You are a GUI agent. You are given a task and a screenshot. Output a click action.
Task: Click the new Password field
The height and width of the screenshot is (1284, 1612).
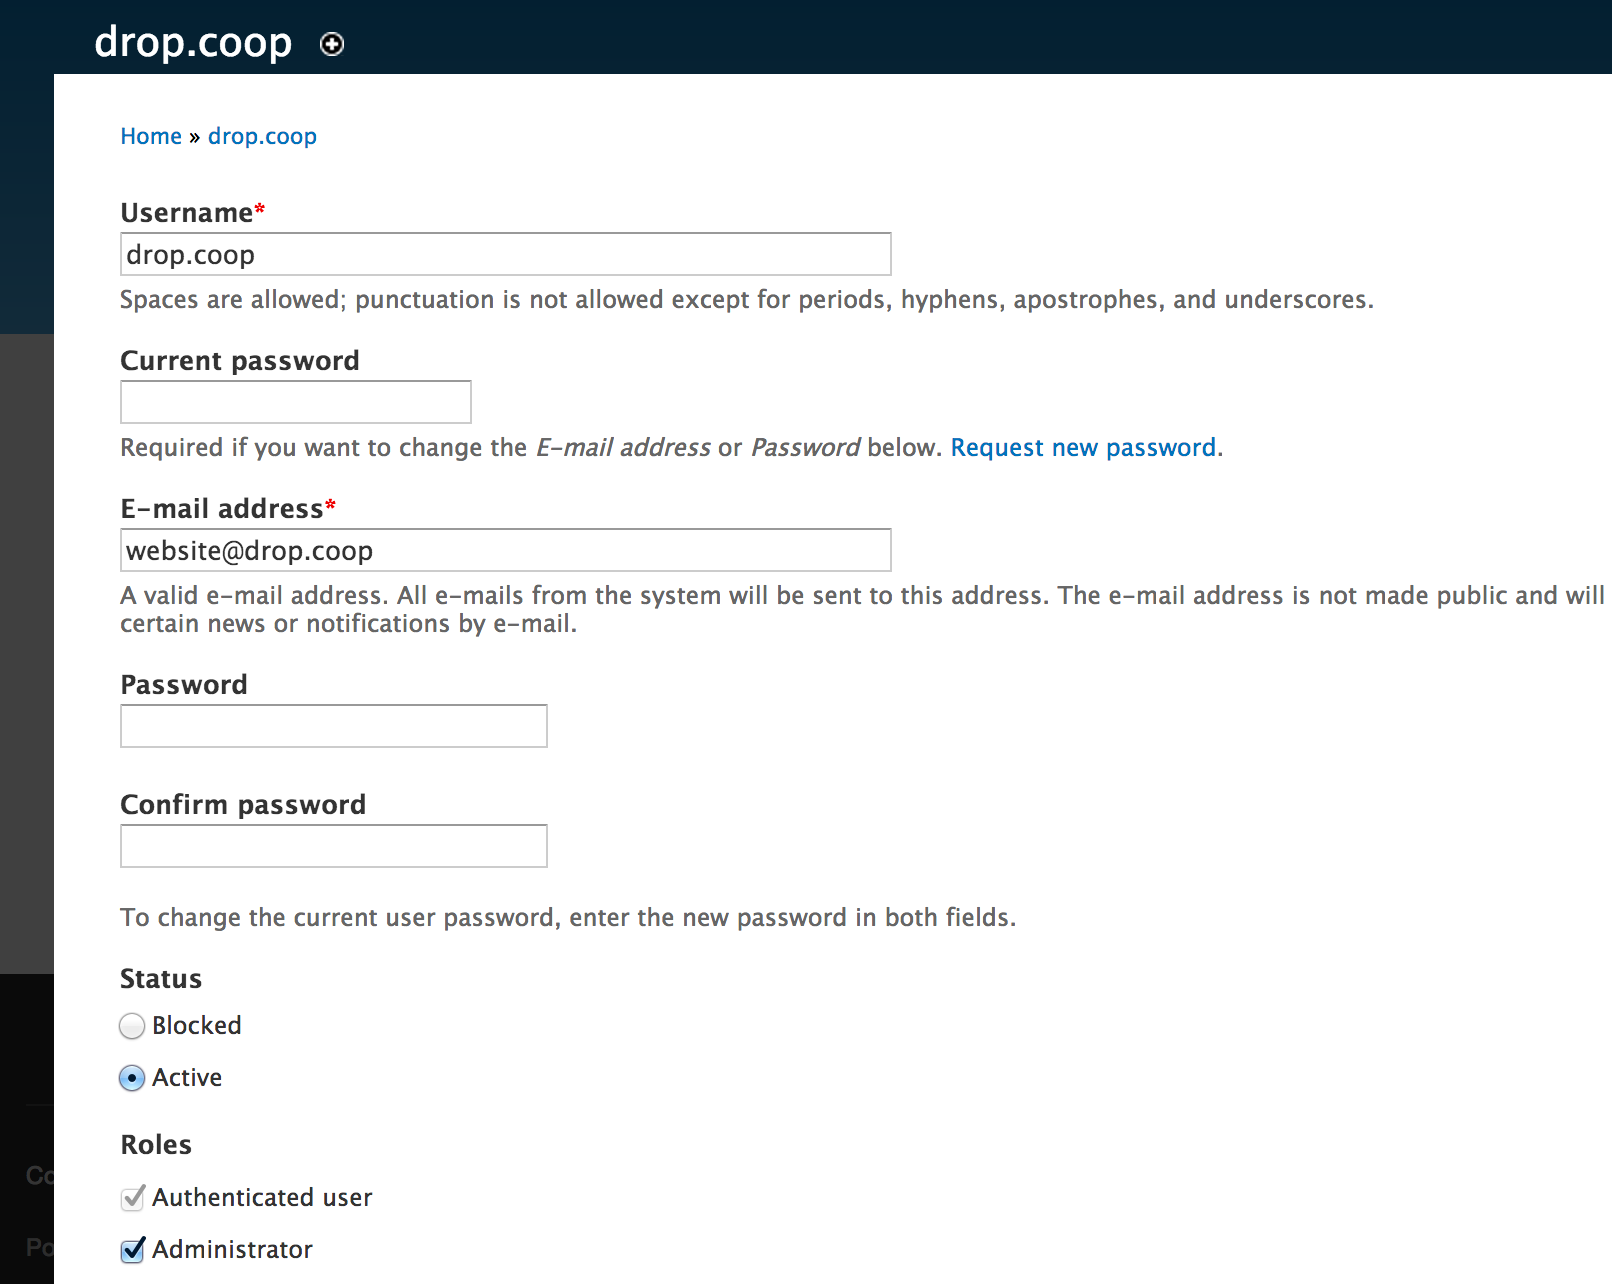point(333,725)
